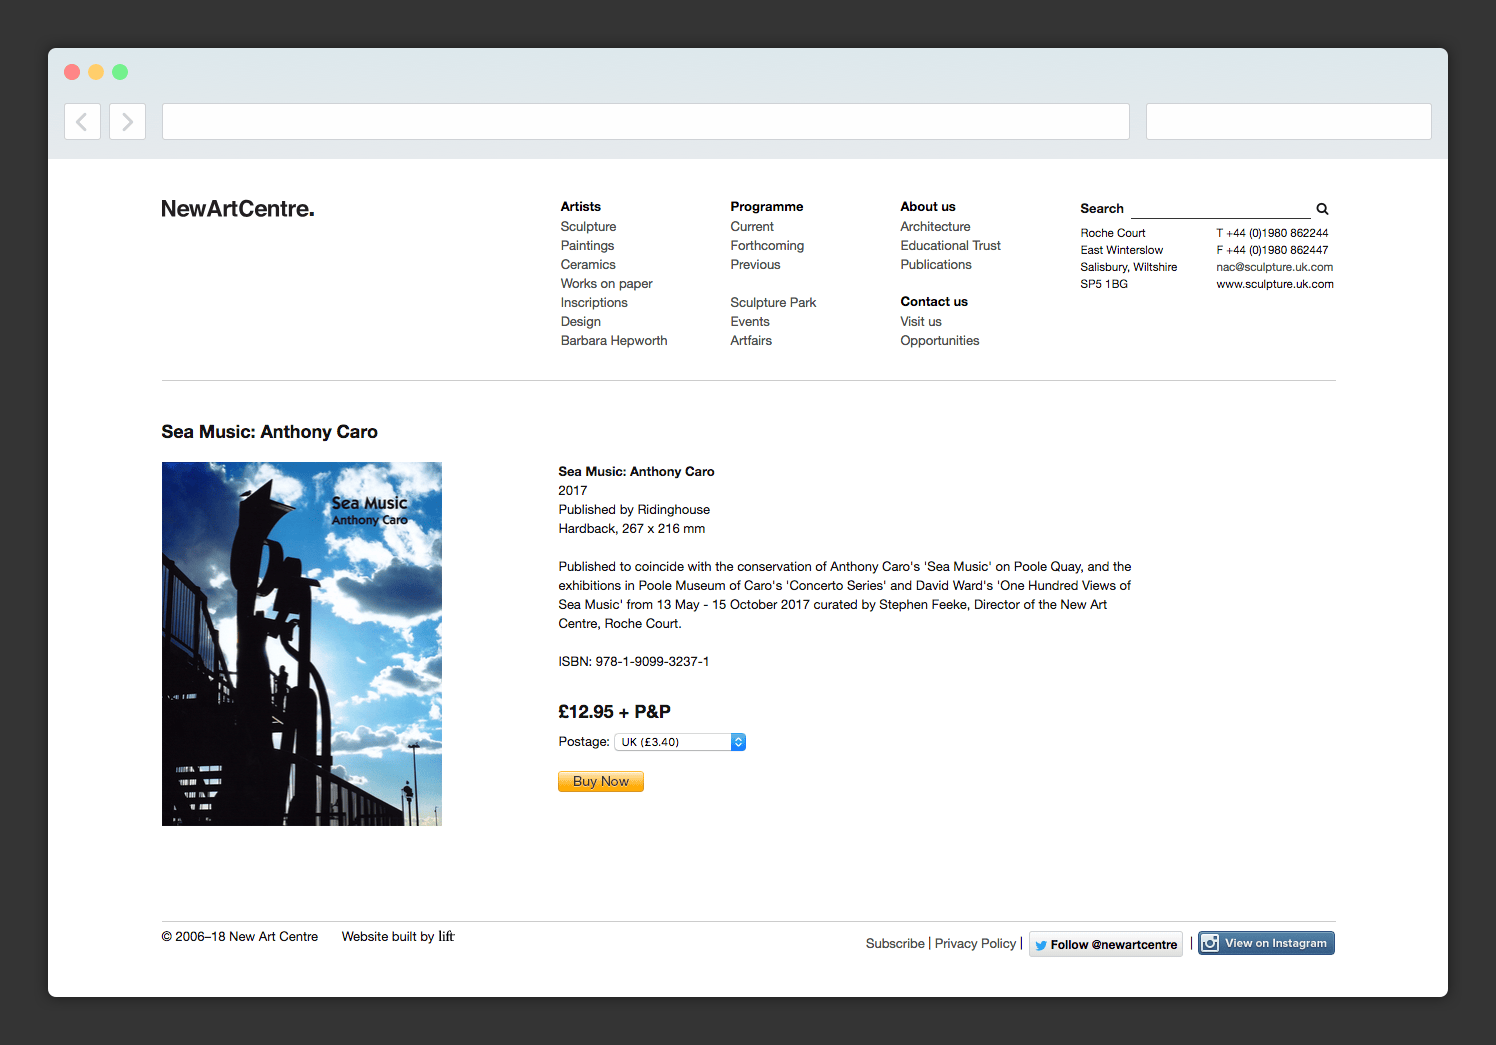Screen dimensions: 1496x1045
Task: Open Architecture page
Action: tap(936, 226)
